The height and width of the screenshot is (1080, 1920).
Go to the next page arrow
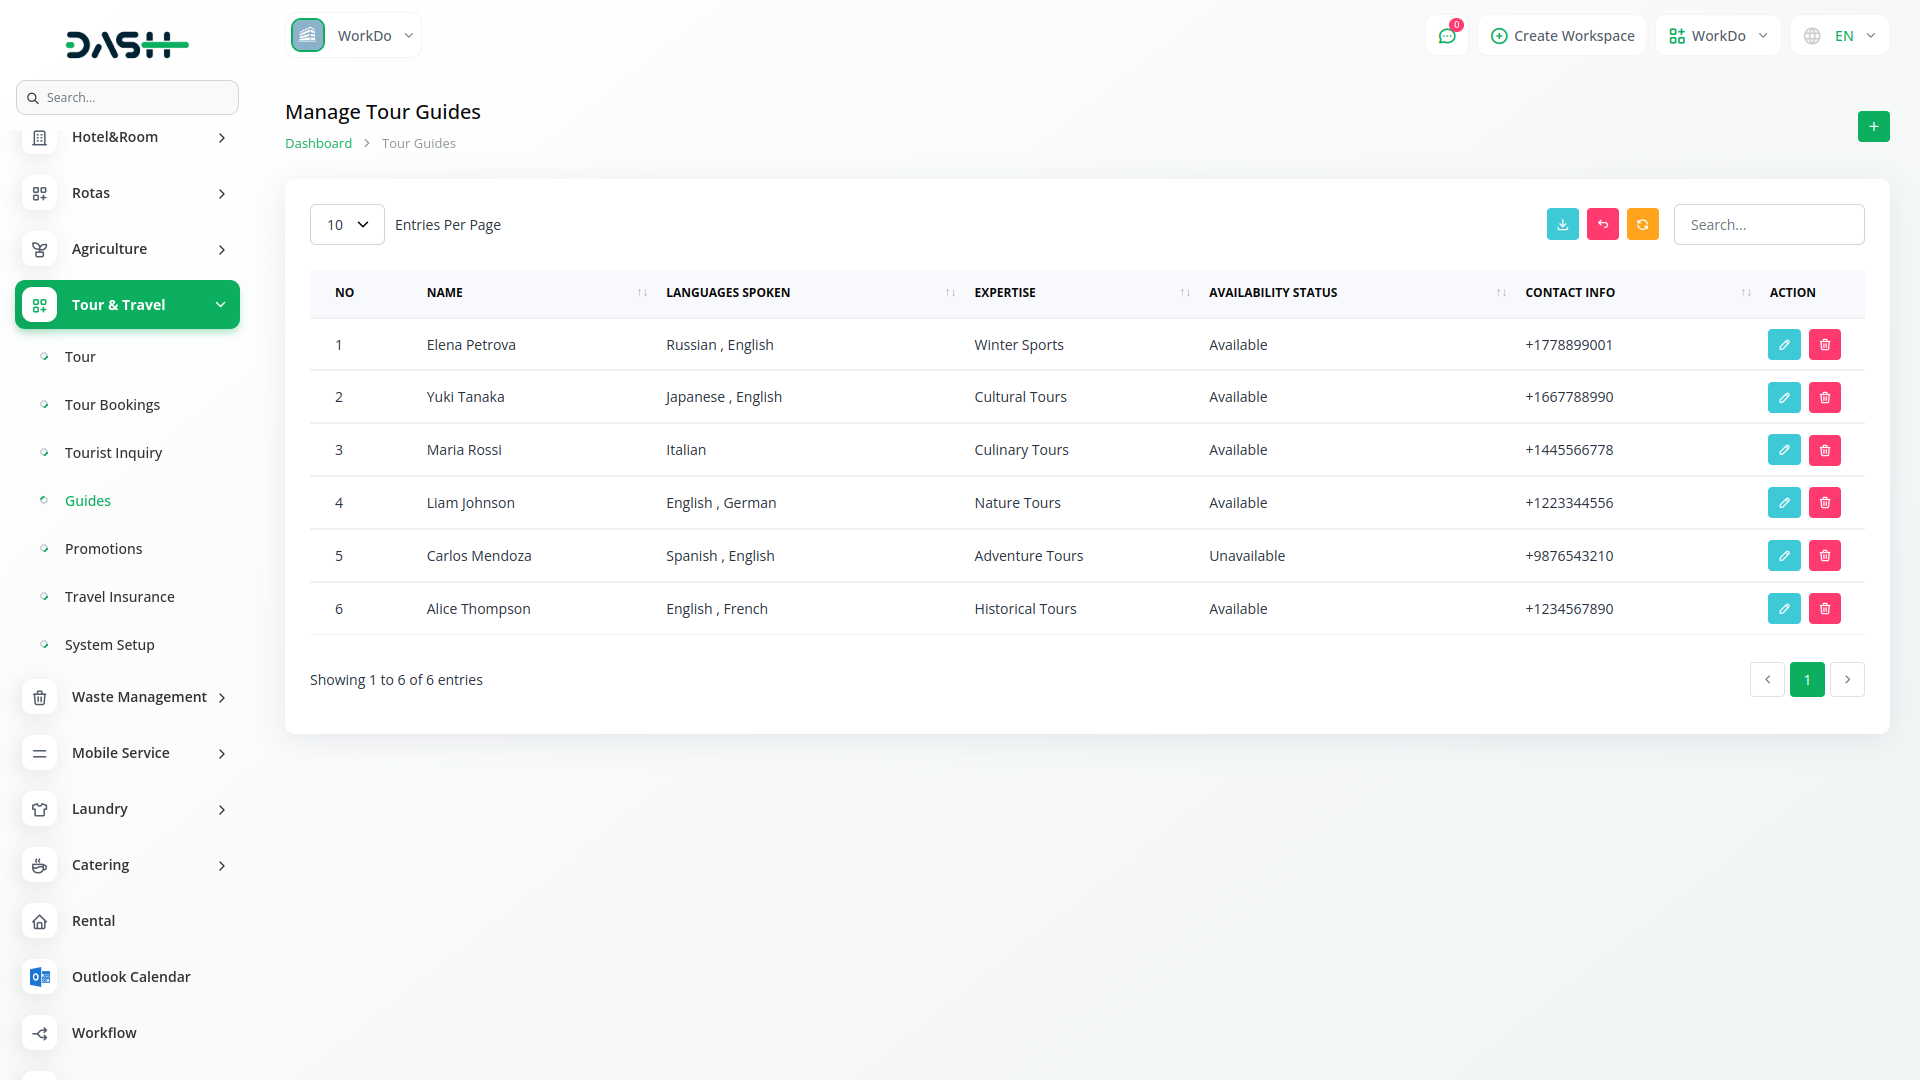(1847, 680)
